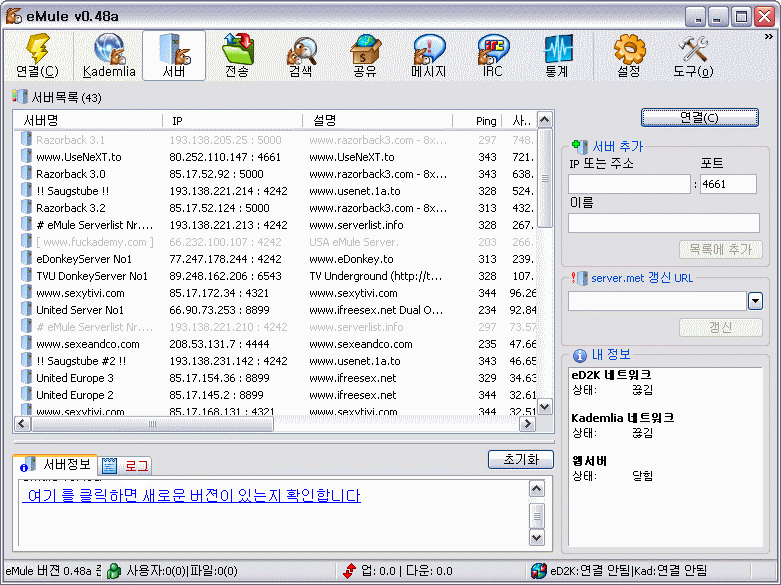Click the up/down transfer arrows status icon
This screenshot has height=585, width=781.
point(350,571)
